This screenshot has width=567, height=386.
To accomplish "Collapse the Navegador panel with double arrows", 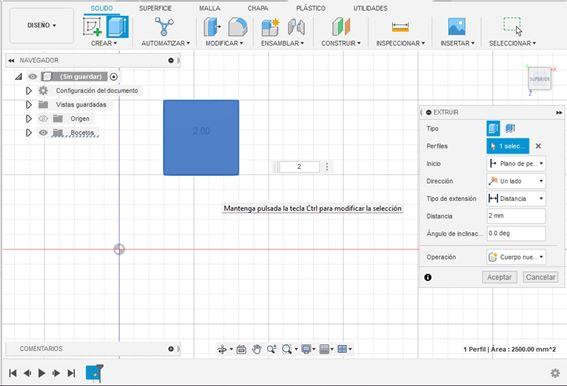I will (x=12, y=60).
